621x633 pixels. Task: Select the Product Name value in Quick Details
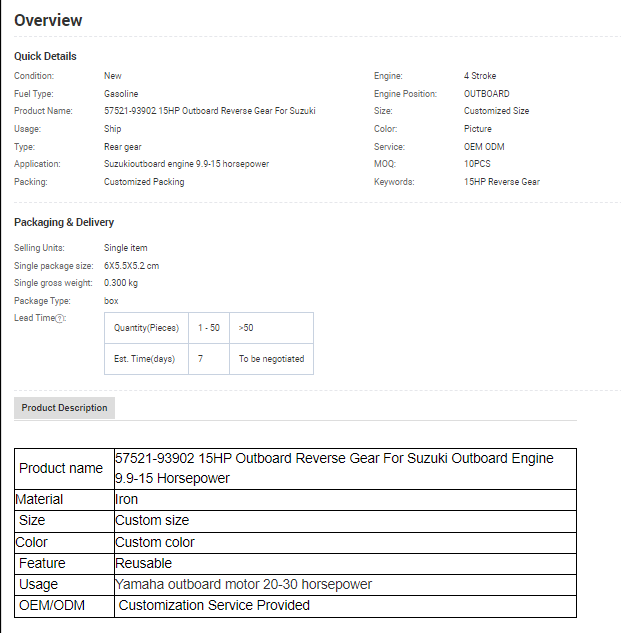pos(209,111)
